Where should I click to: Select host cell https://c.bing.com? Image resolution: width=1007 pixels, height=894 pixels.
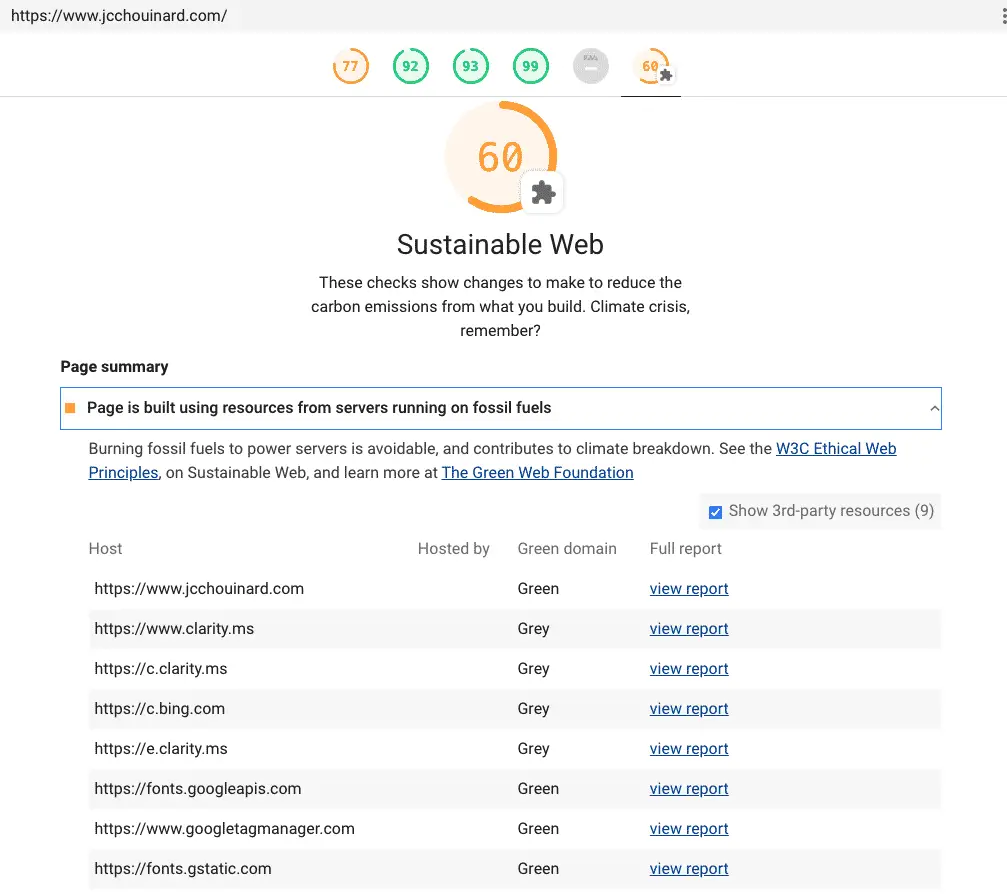(159, 708)
